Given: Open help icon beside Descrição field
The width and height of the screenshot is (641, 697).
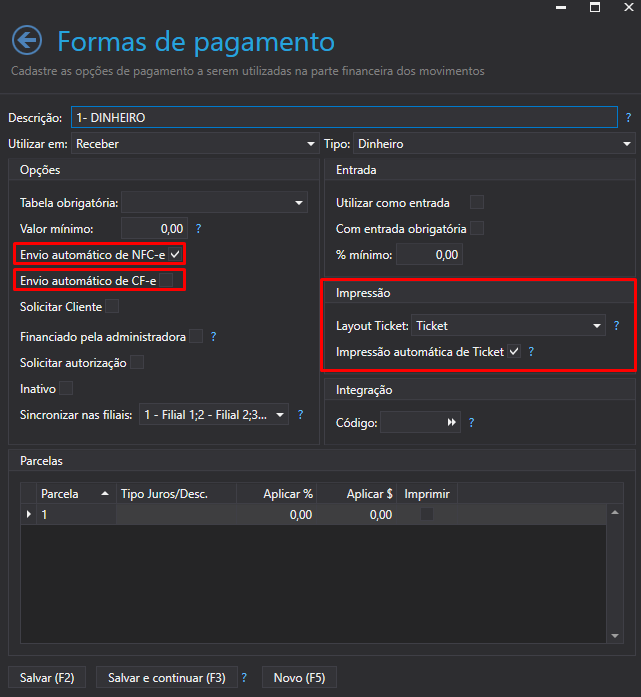Looking at the screenshot, I should coord(628,118).
